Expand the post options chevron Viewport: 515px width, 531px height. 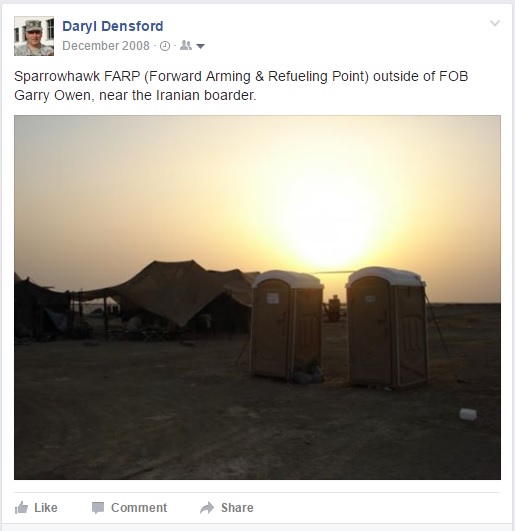(x=495, y=23)
